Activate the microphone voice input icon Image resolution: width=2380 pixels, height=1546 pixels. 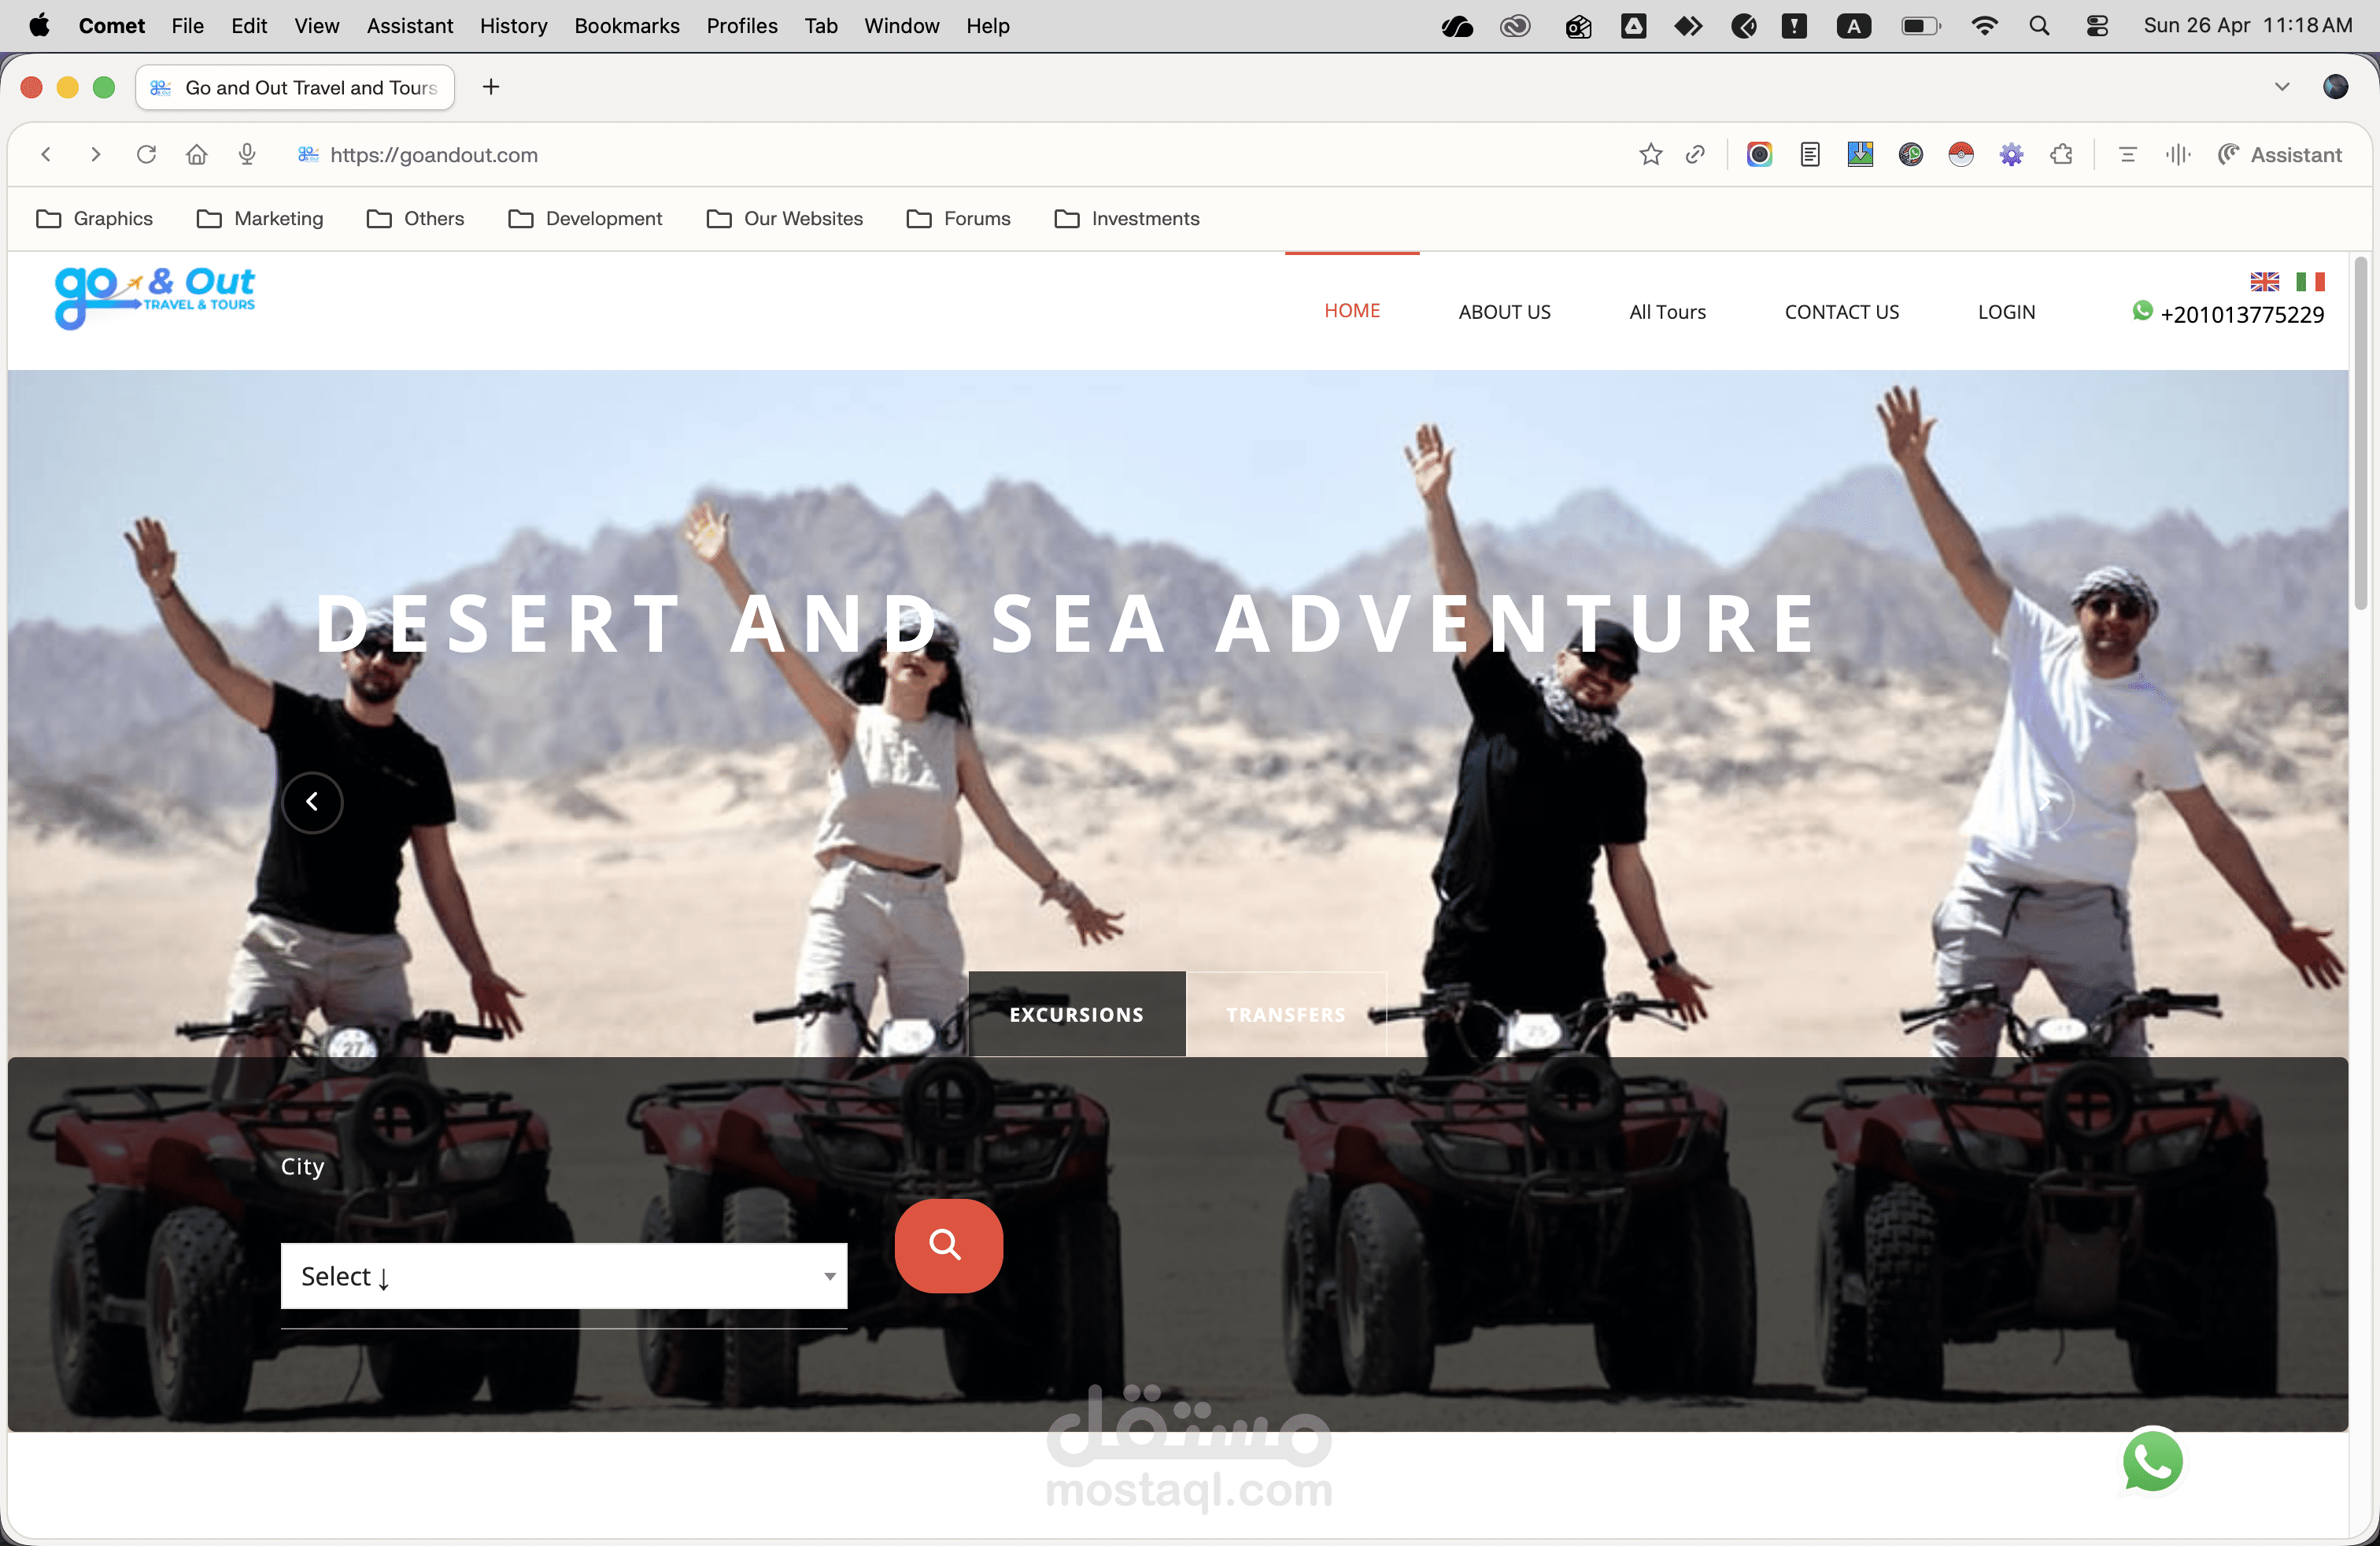247,155
